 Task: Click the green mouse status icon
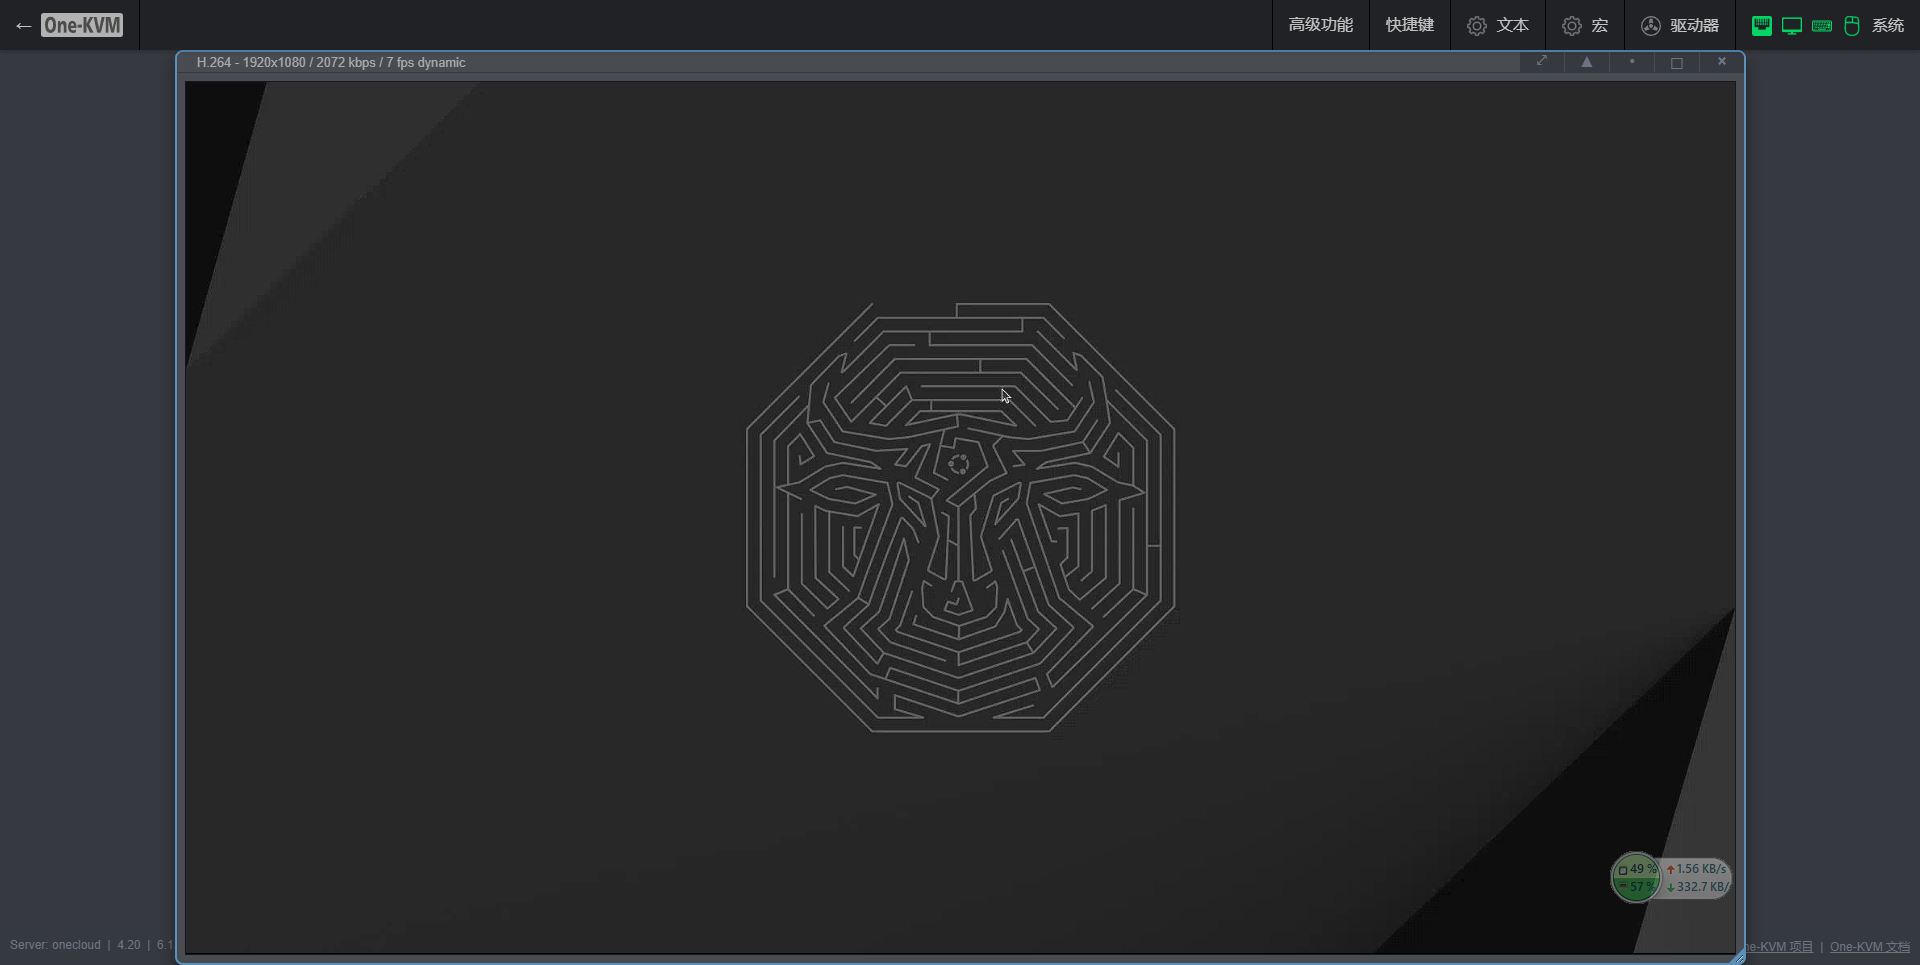1852,26
